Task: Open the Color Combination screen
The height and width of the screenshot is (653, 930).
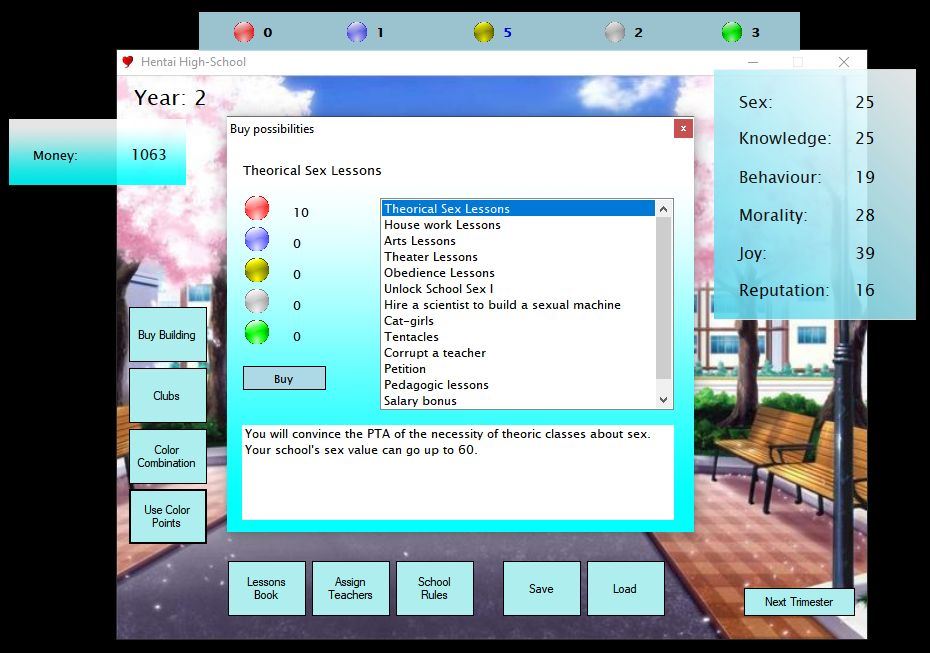Action: [167, 457]
